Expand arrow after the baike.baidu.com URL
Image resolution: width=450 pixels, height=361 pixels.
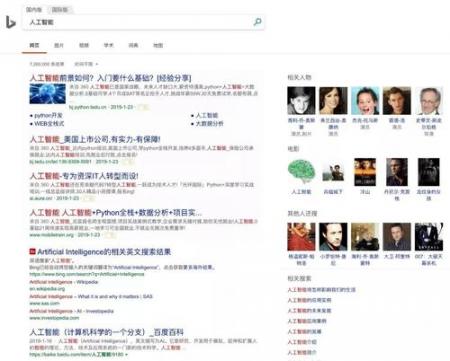(x=126, y=355)
